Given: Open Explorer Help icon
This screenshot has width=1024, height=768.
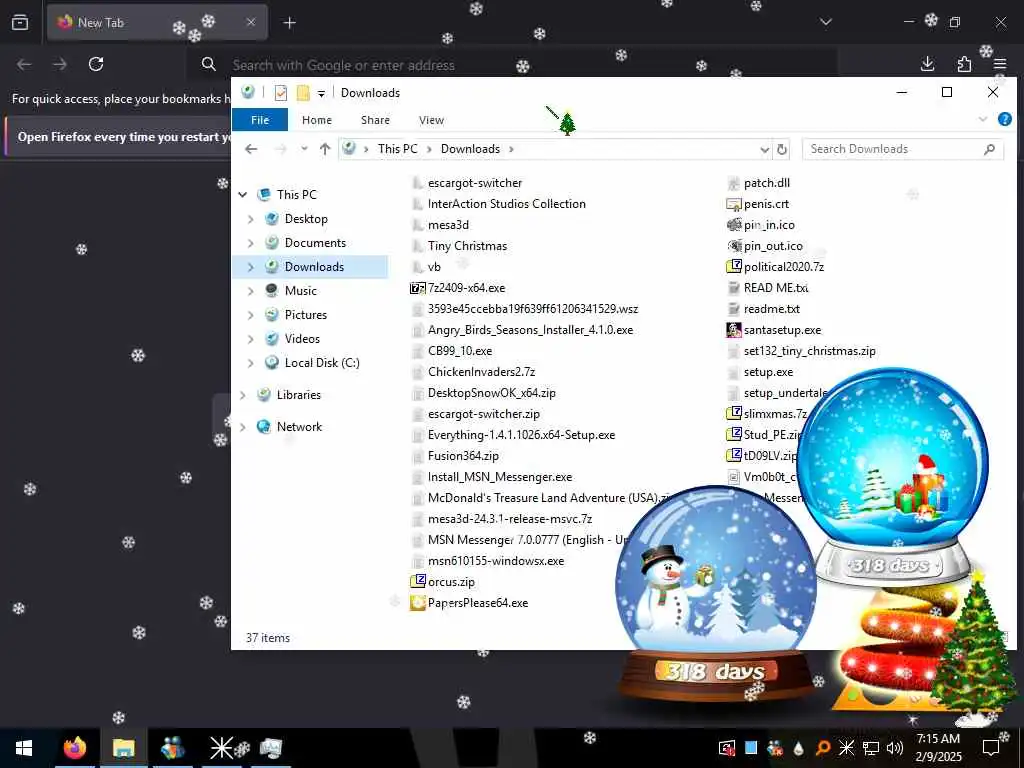Looking at the screenshot, I should pos(1005,119).
